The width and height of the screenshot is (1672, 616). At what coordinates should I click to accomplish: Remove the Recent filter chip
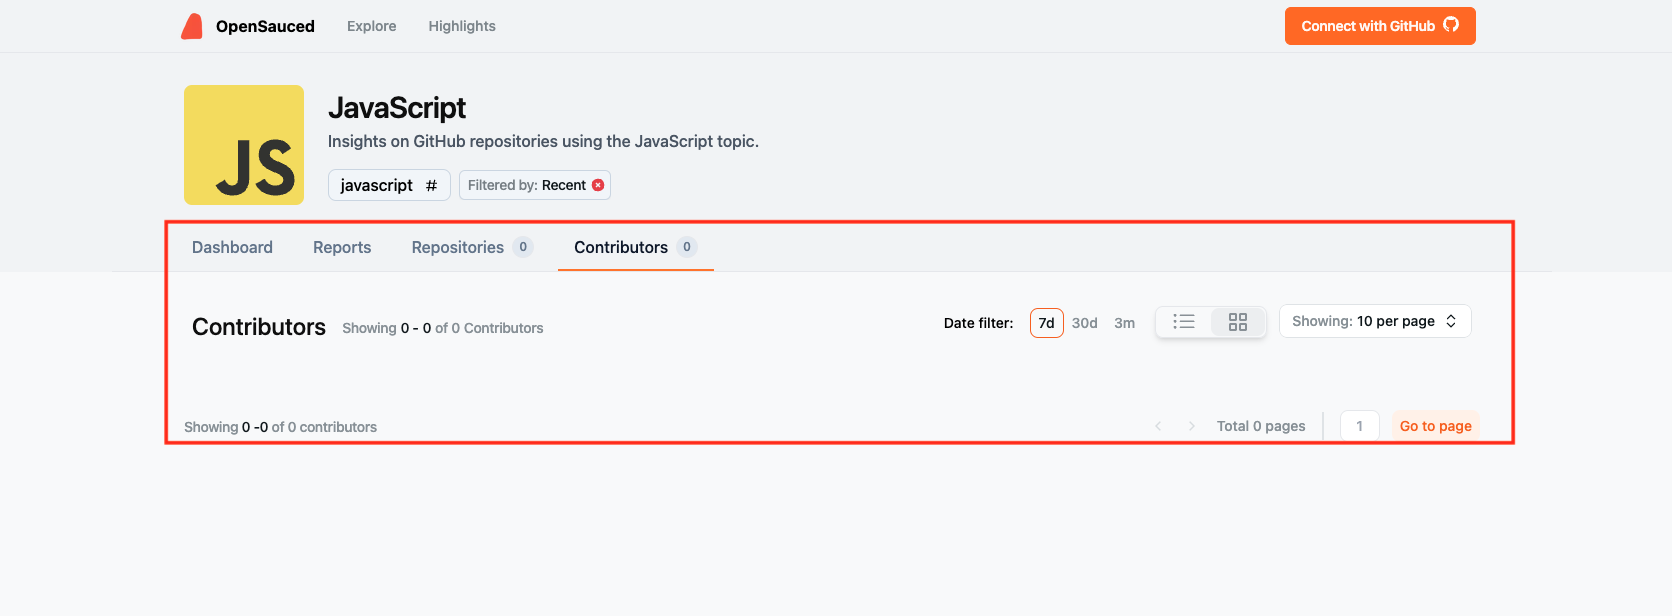point(598,185)
